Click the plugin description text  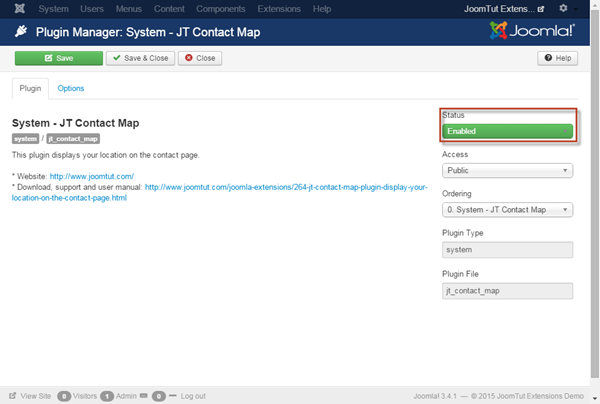(106, 155)
